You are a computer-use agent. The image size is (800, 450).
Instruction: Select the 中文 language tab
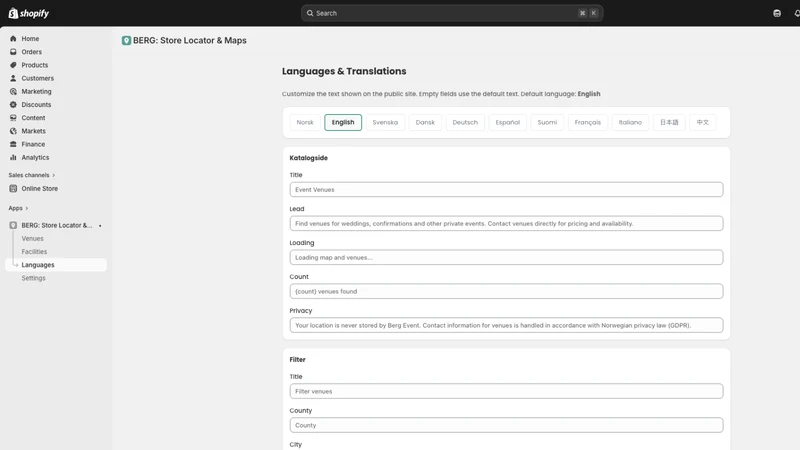[x=703, y=122]
